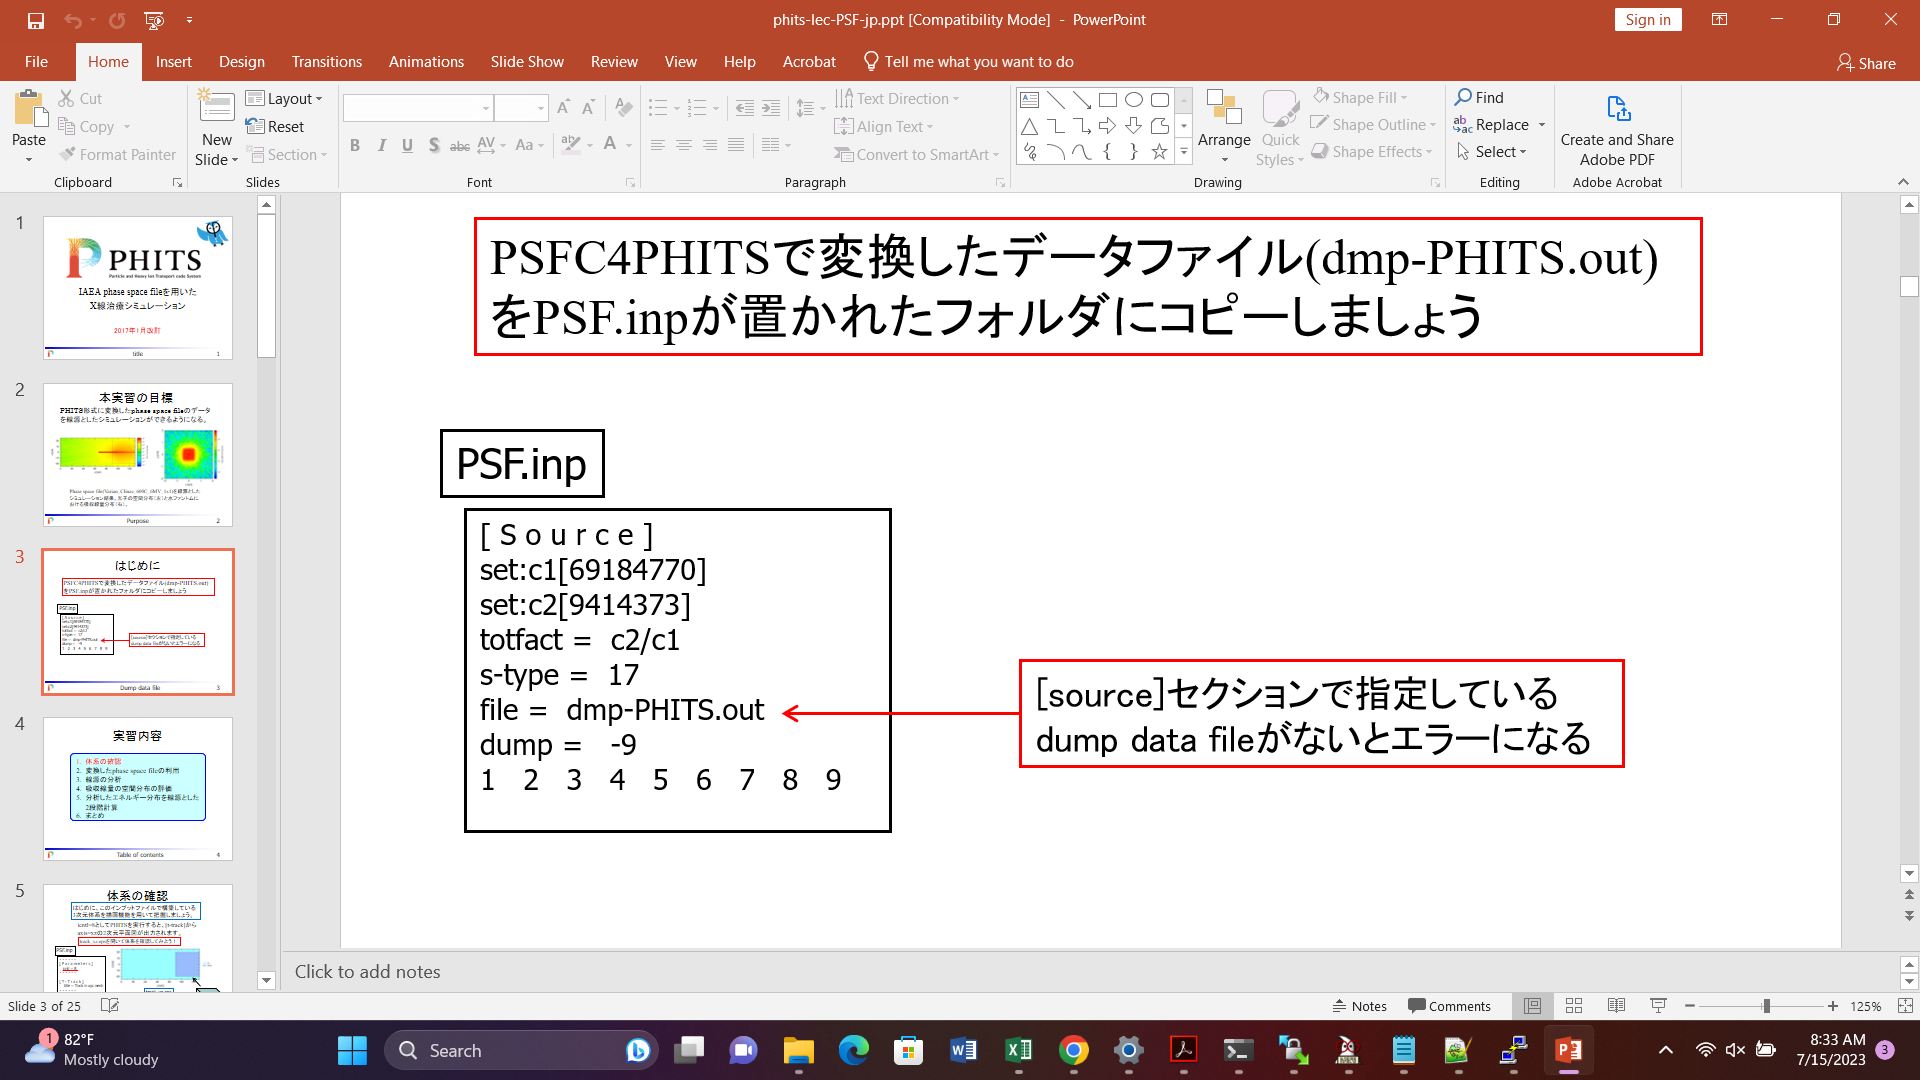Click the Share button
Screen dimensions: 1920x1080
pyautogui.click(x=1866, y=63)
